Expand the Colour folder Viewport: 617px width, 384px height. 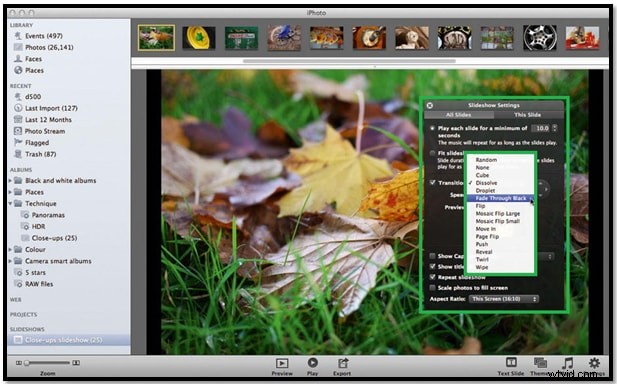click(10, 249)
